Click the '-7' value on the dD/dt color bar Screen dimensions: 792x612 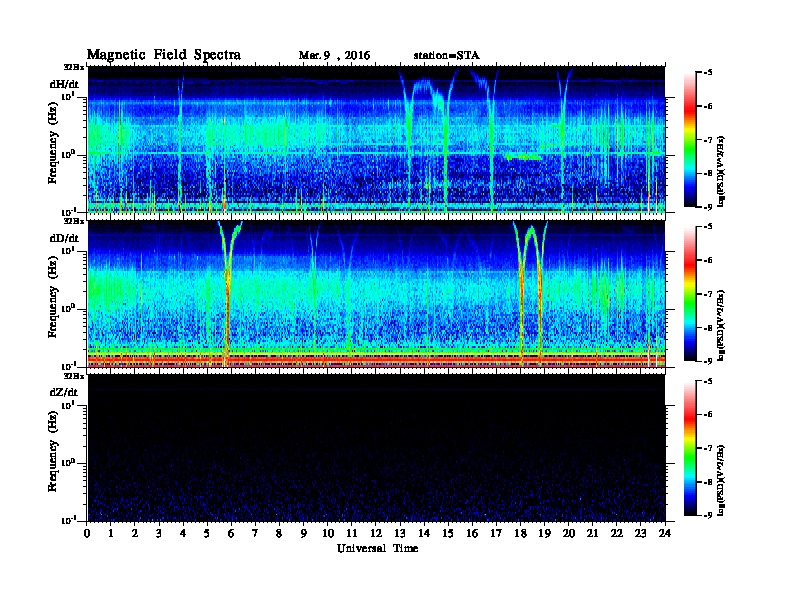708,293
